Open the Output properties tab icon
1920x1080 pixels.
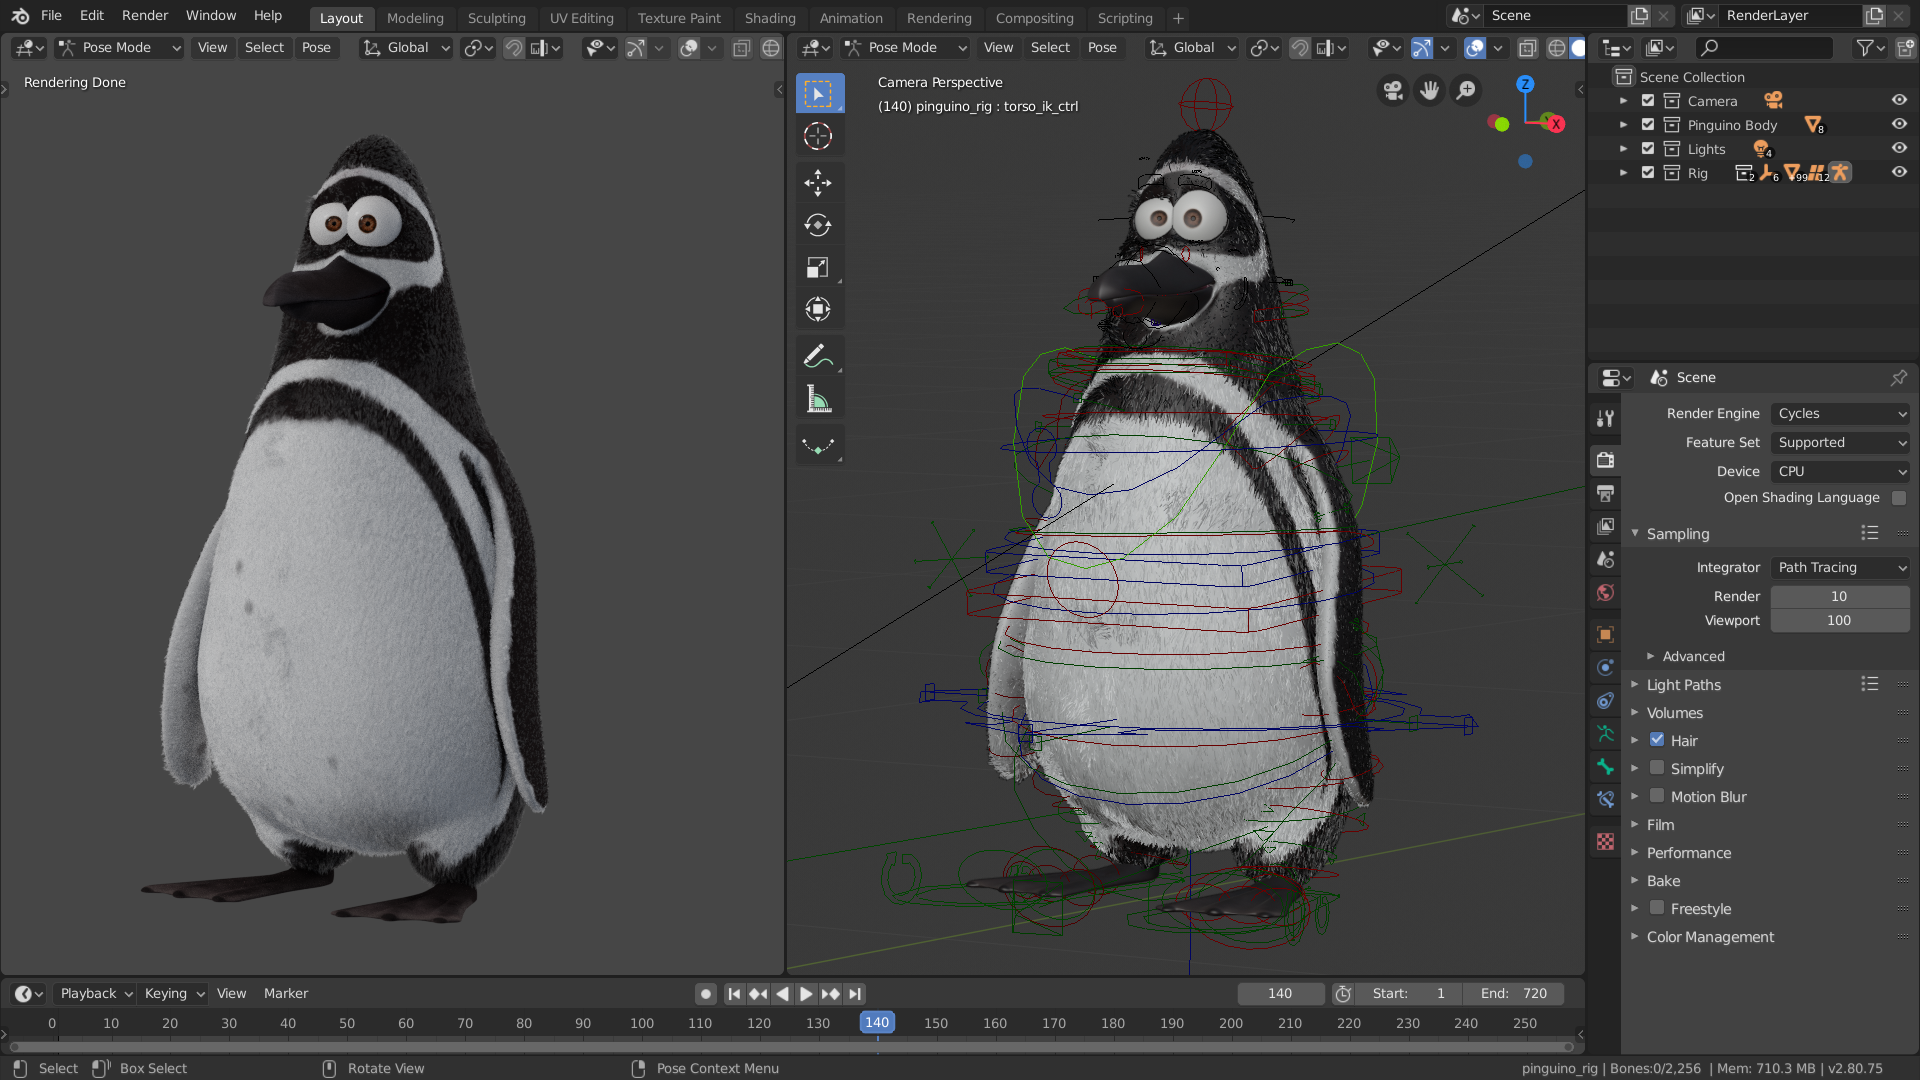[1605, 493]
